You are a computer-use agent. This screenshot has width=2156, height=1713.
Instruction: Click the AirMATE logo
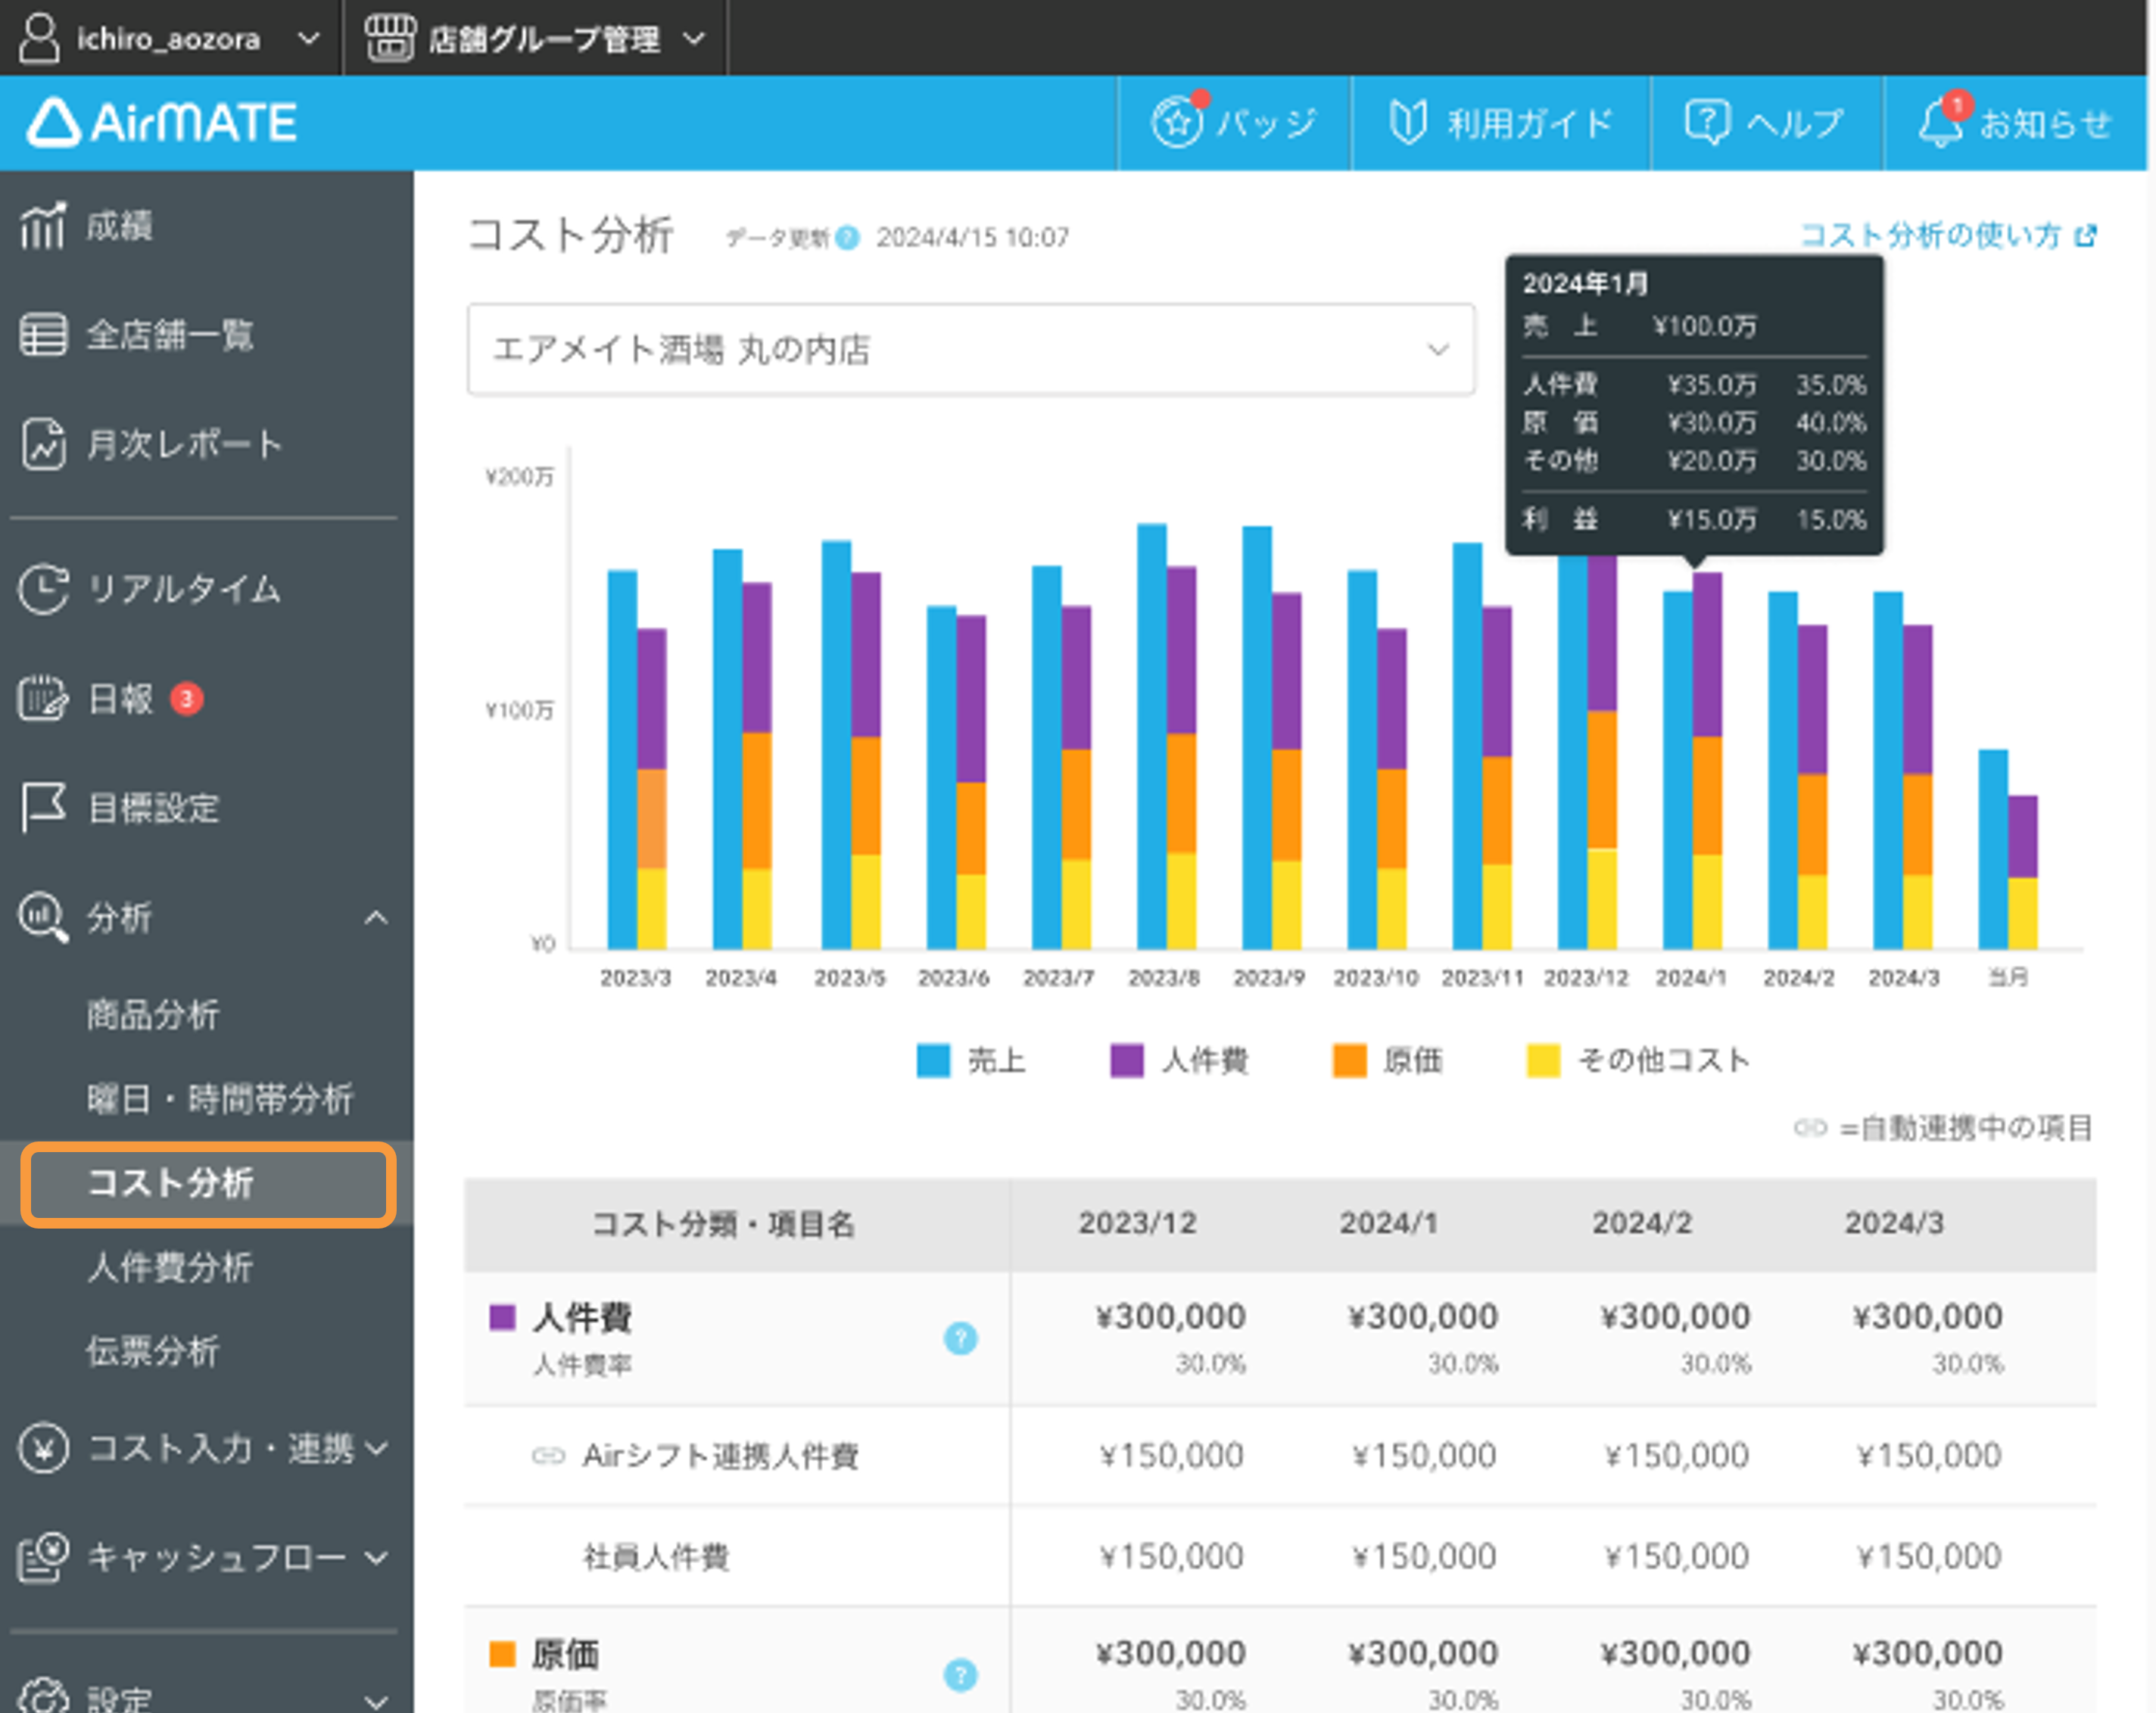point(162,123)
